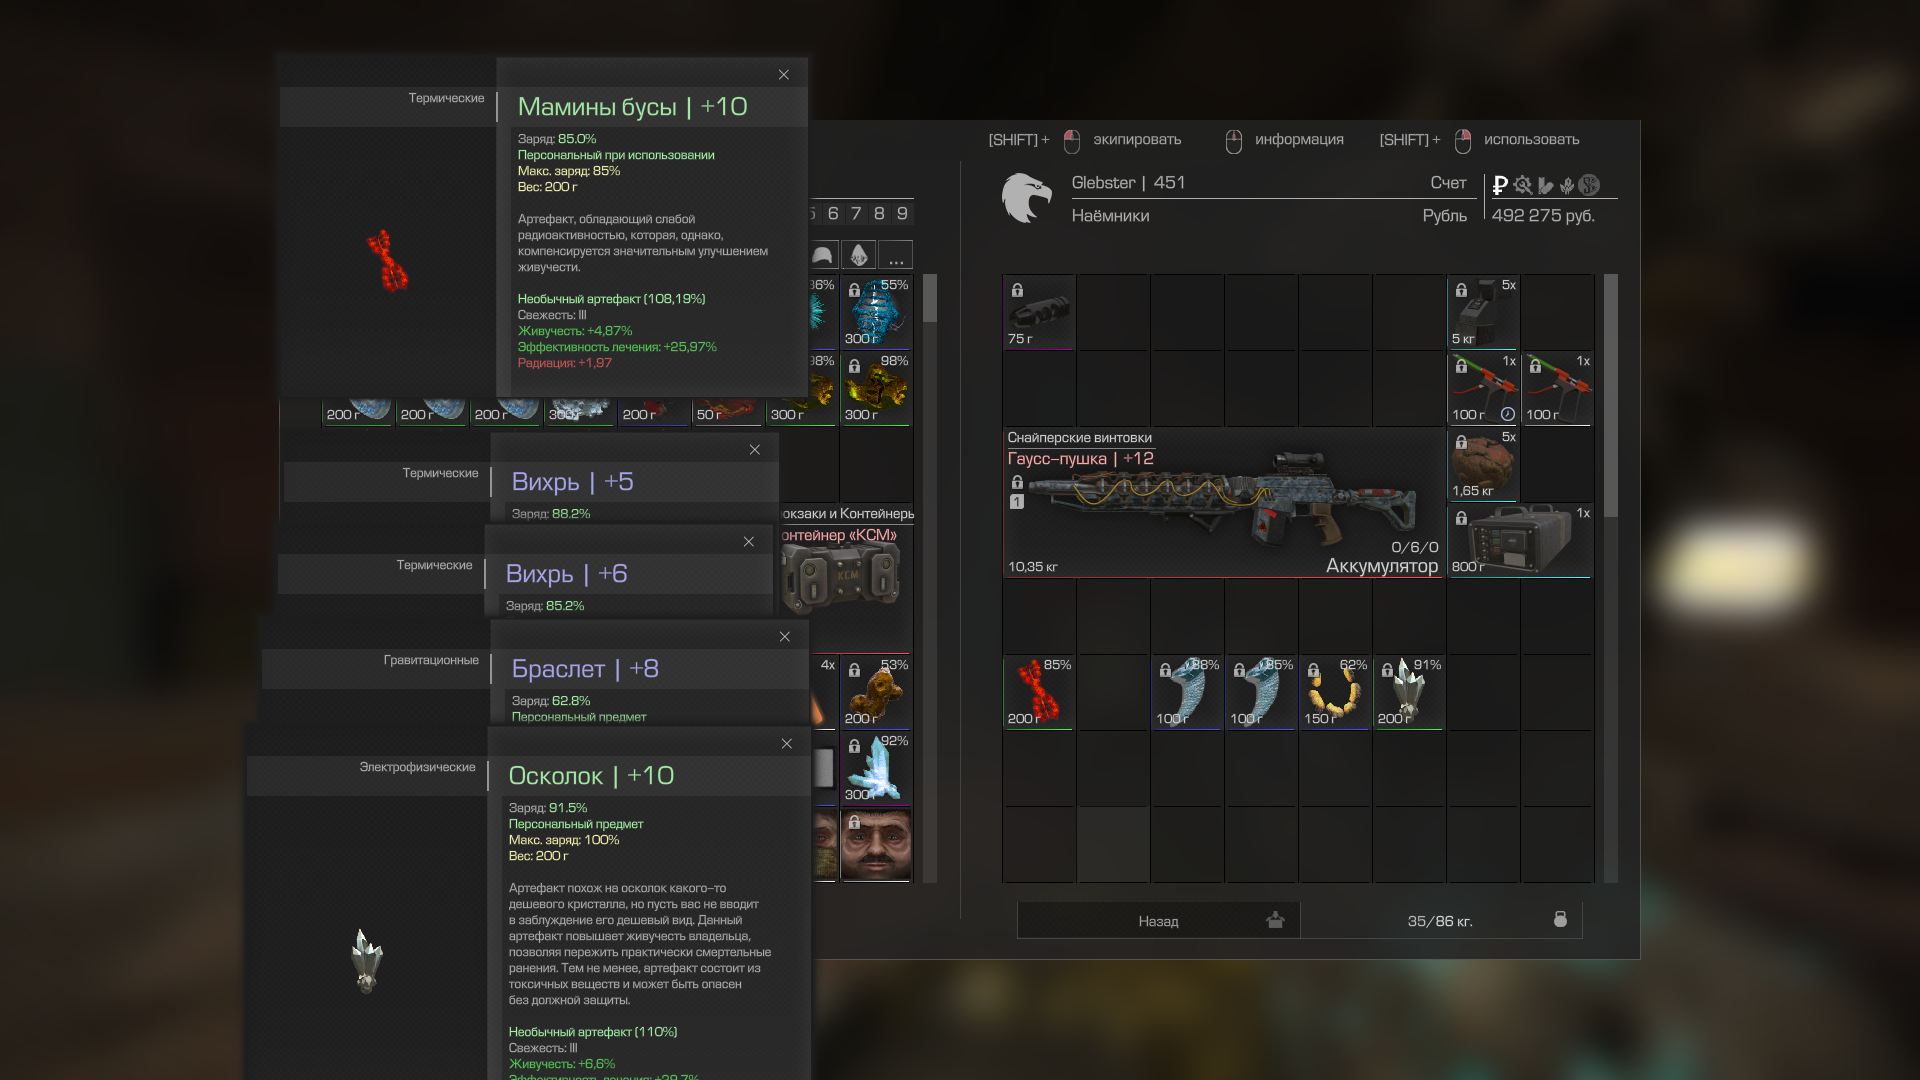Open the '...' more filters tab
1920x1080 pixels.
(x=896, y=255)
